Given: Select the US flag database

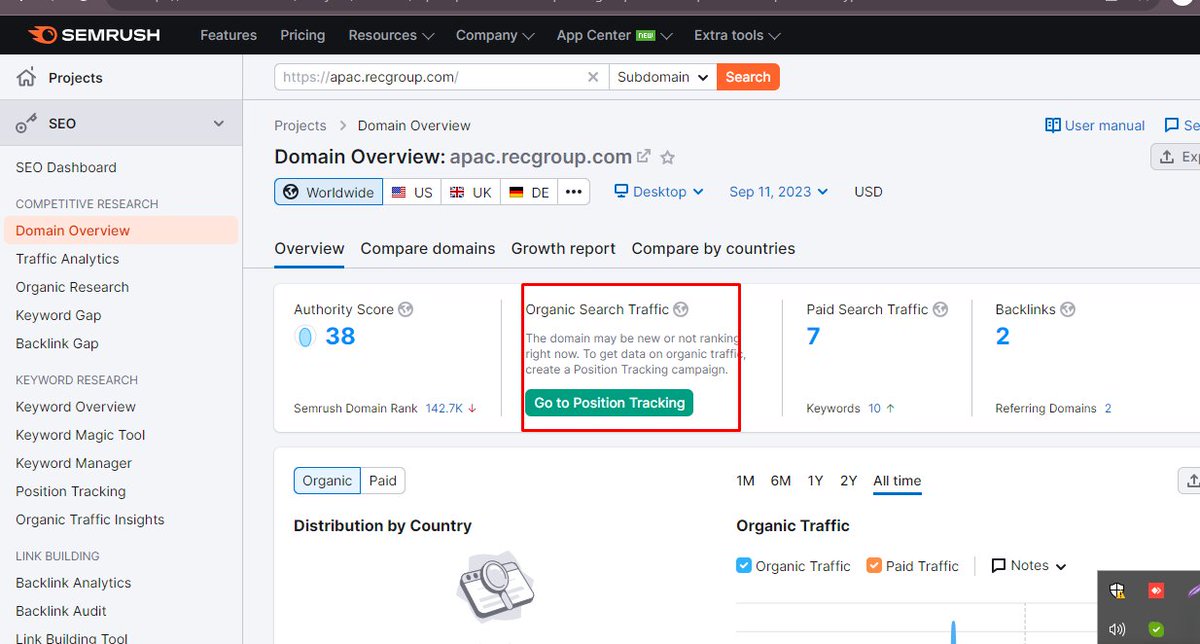Looking at the screenshot, I should coord(411,192).
